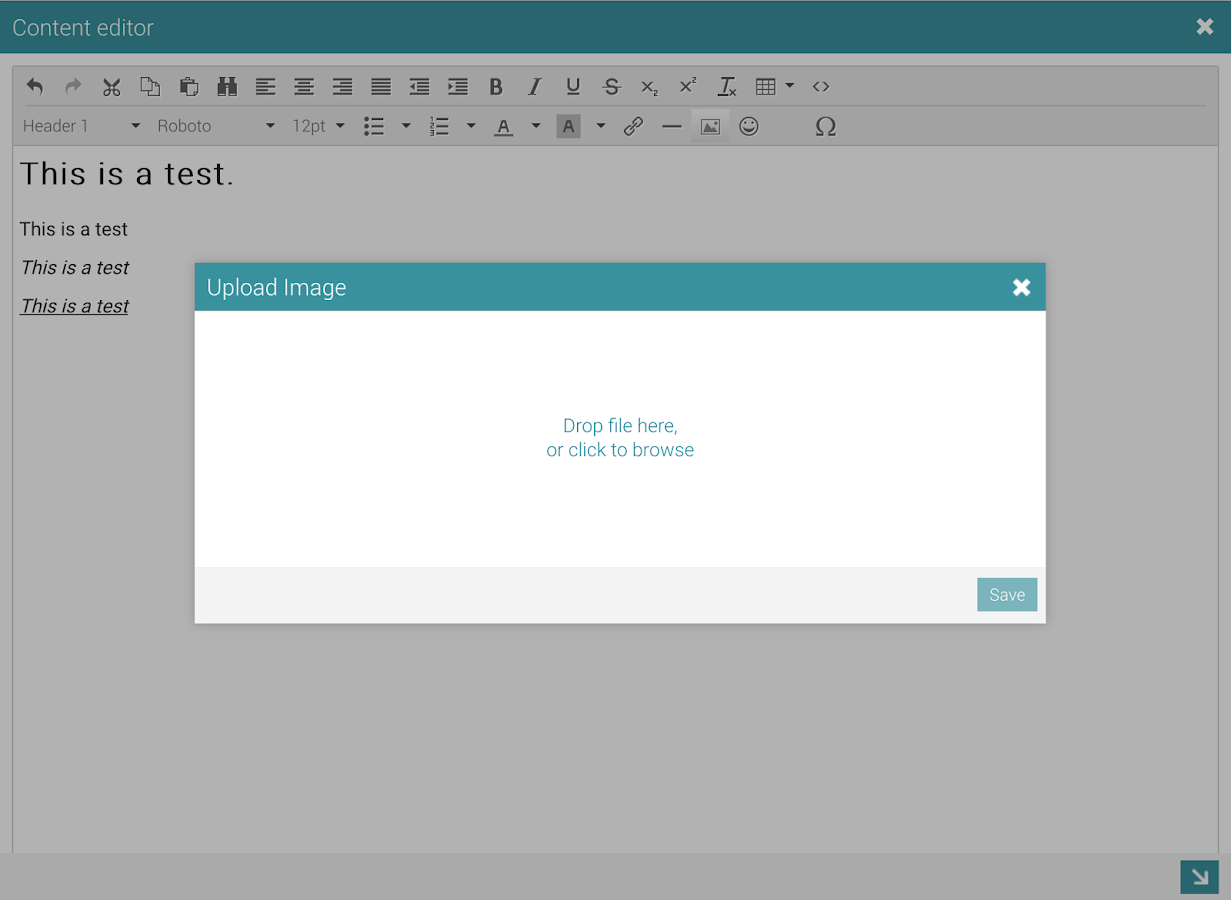Click the Paste clipboard icon

[189, 87]
